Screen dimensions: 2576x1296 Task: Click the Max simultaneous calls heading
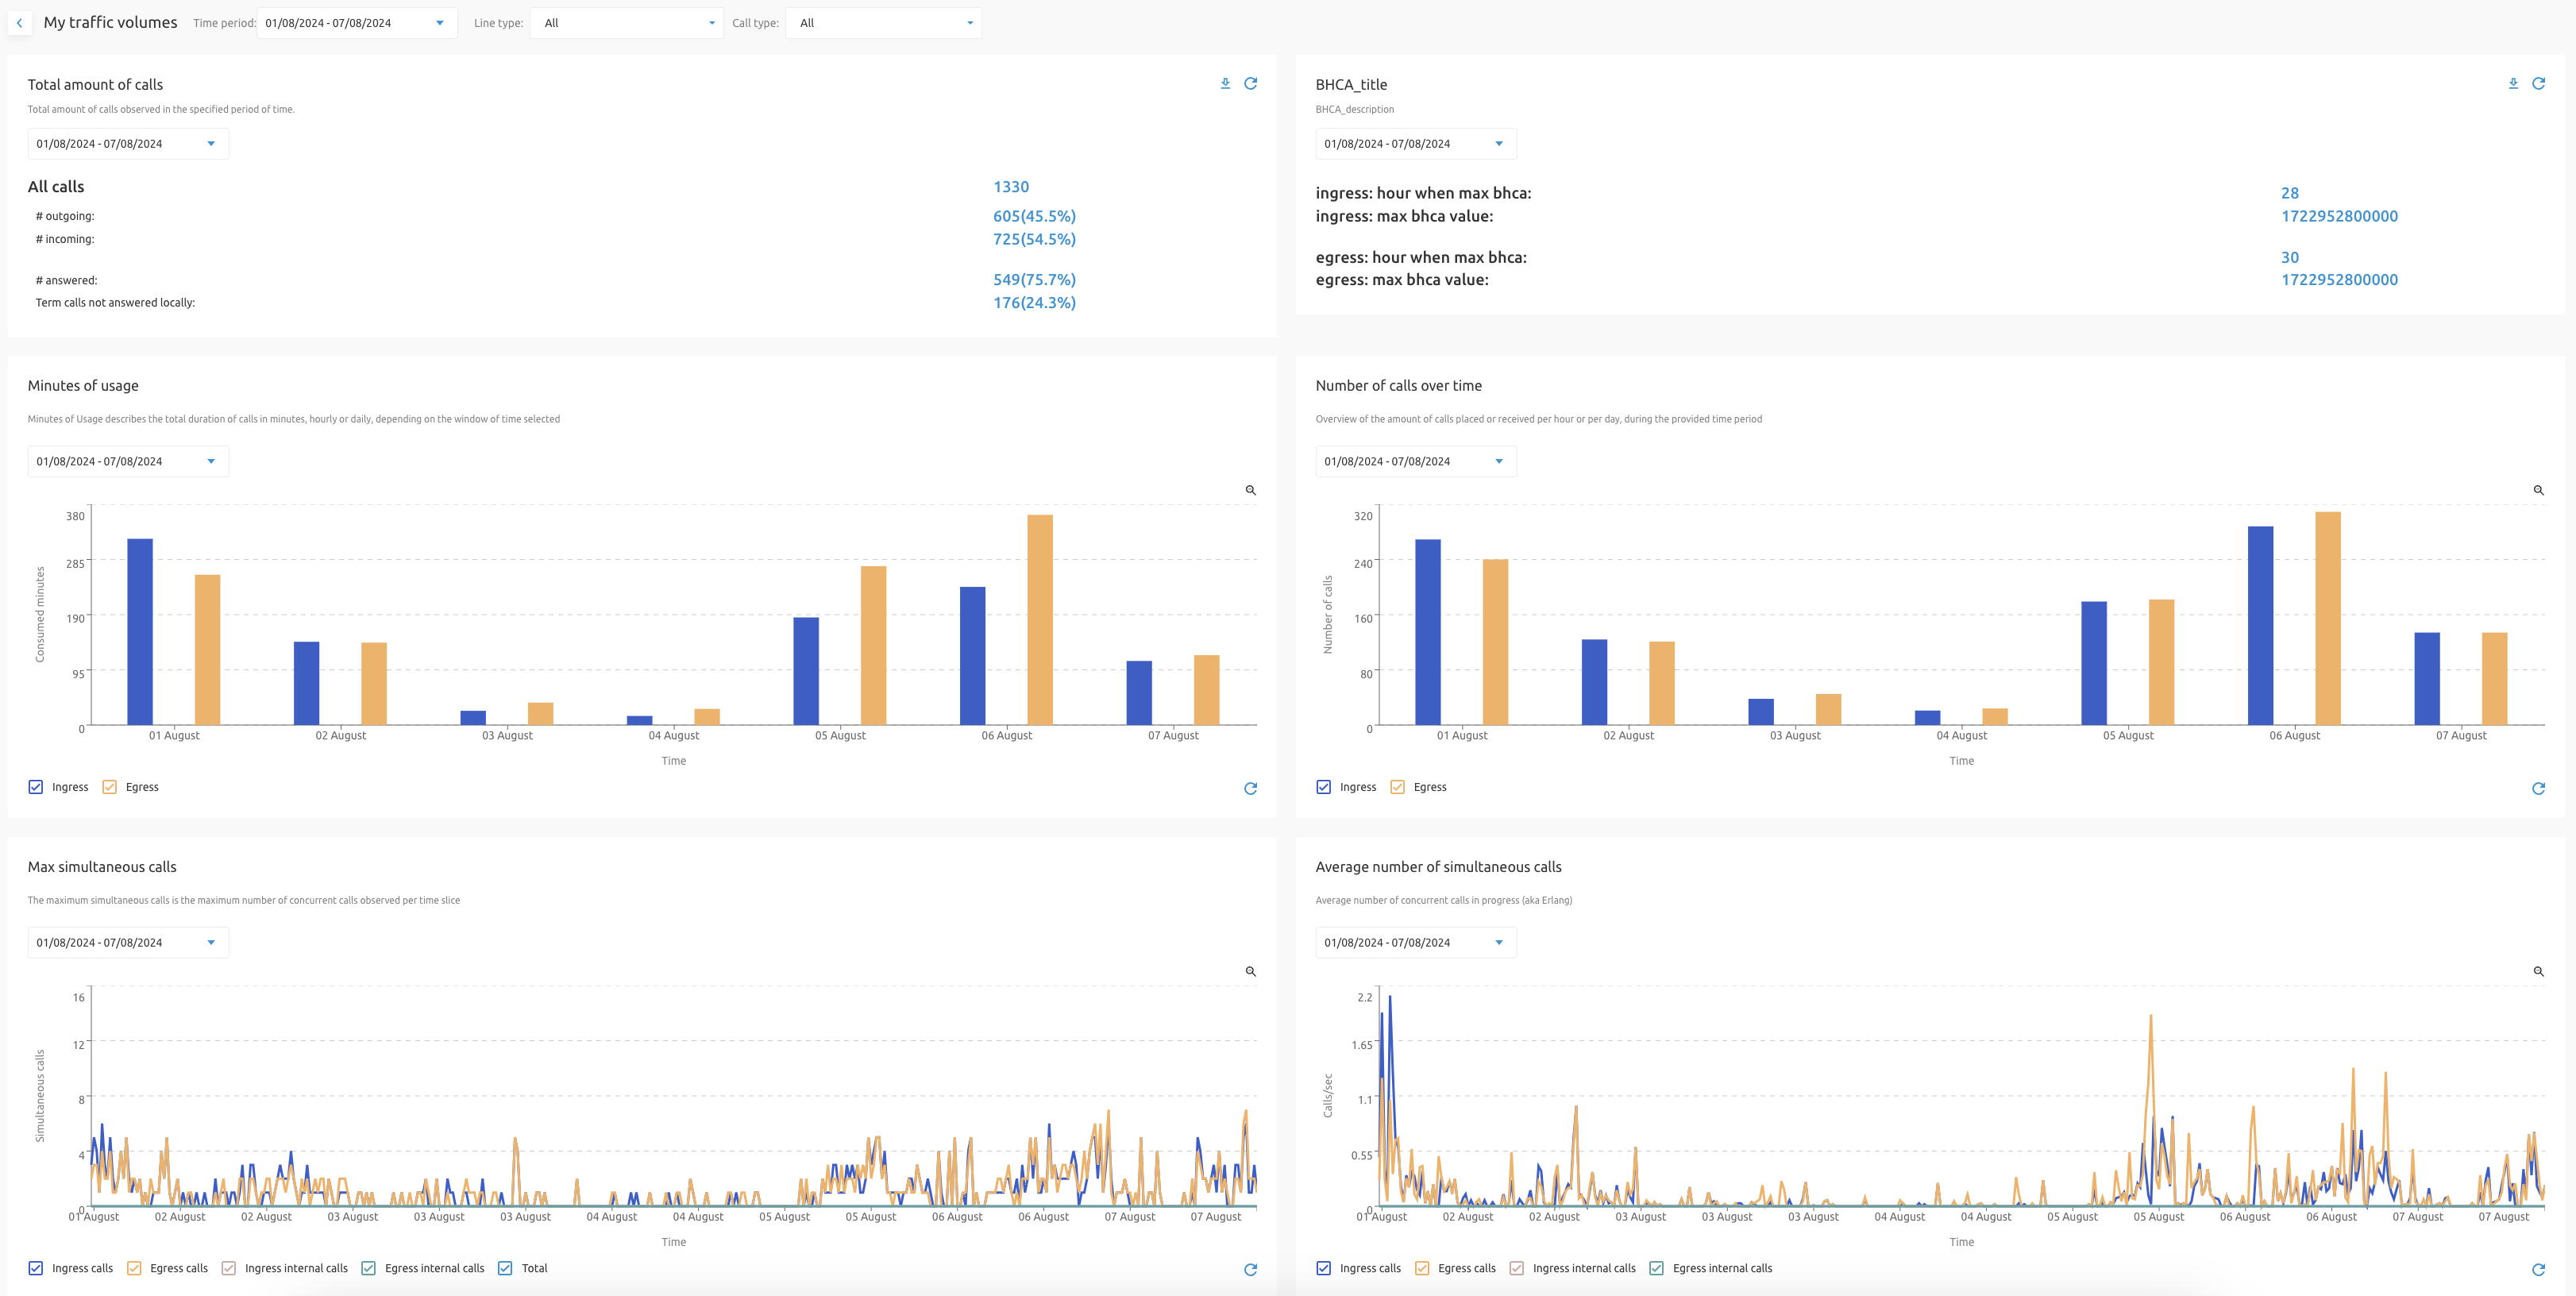click(x=102, y=867)
